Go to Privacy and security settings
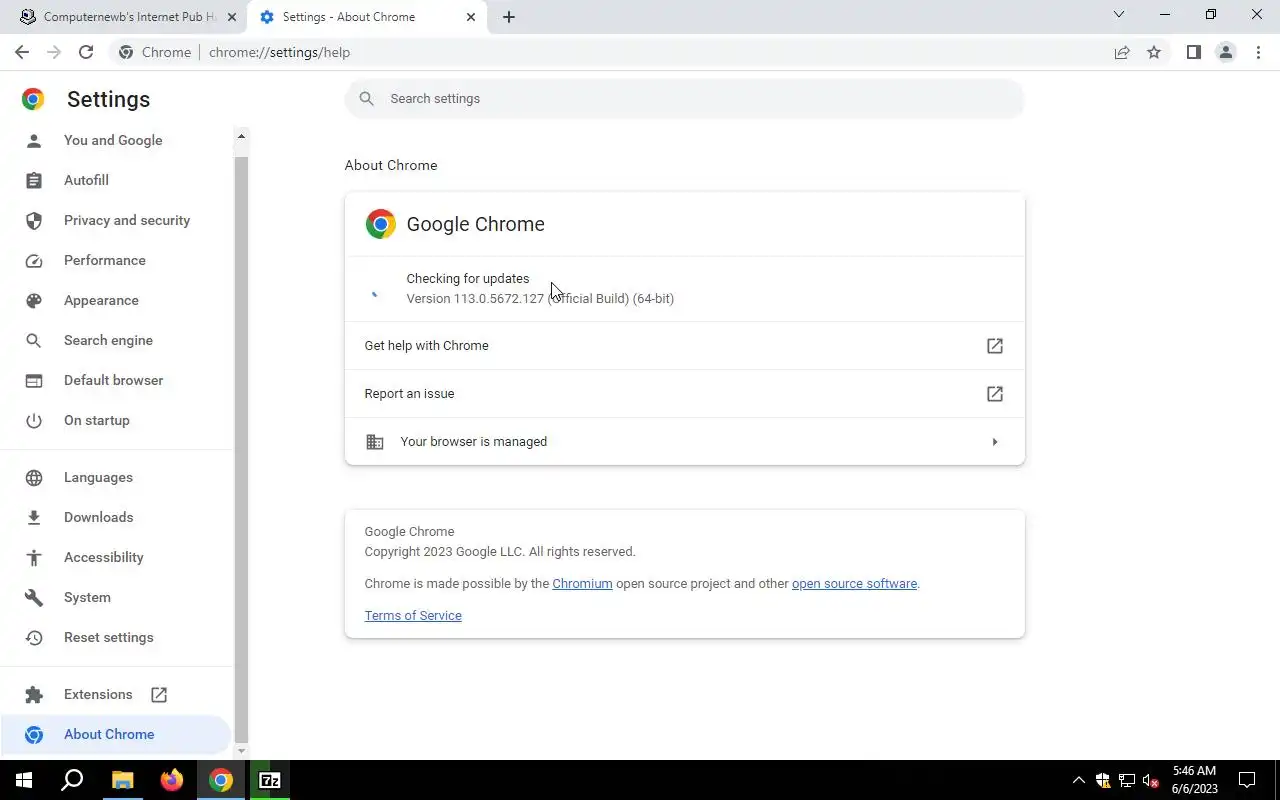Viewport: 1280px width, 800px height. point(127,220)
